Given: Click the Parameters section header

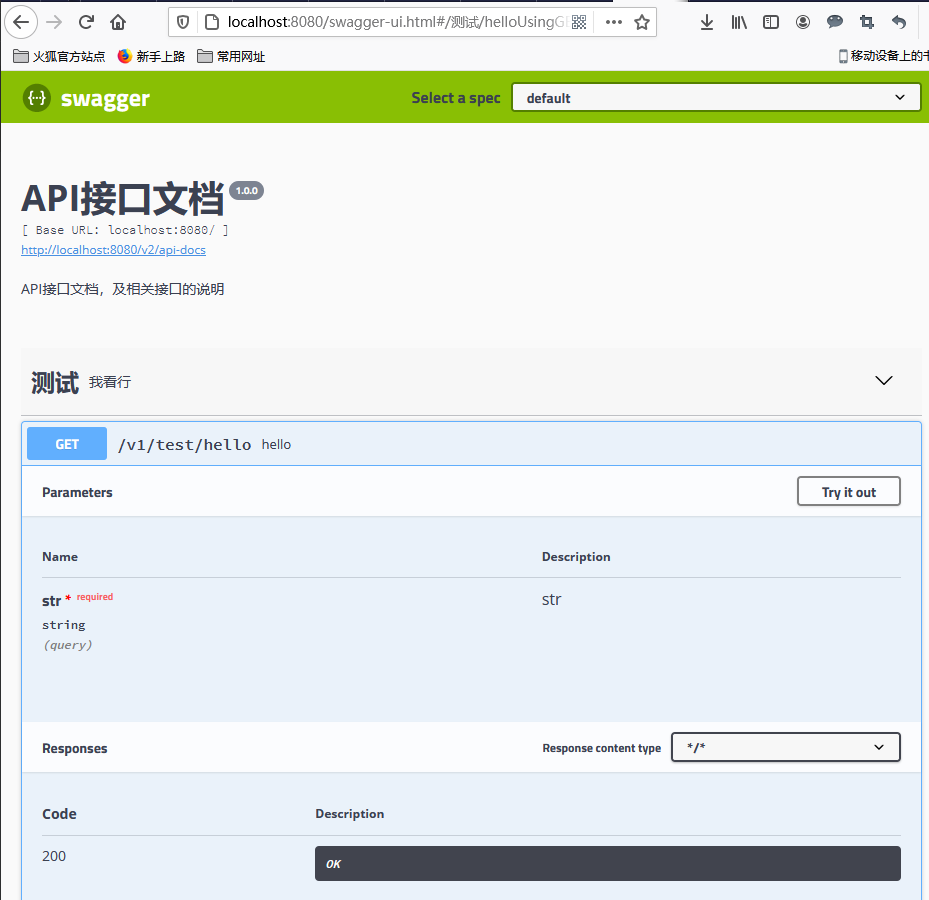Looking at the screenshot, I should pyautogui.click(x=77, y=492).
